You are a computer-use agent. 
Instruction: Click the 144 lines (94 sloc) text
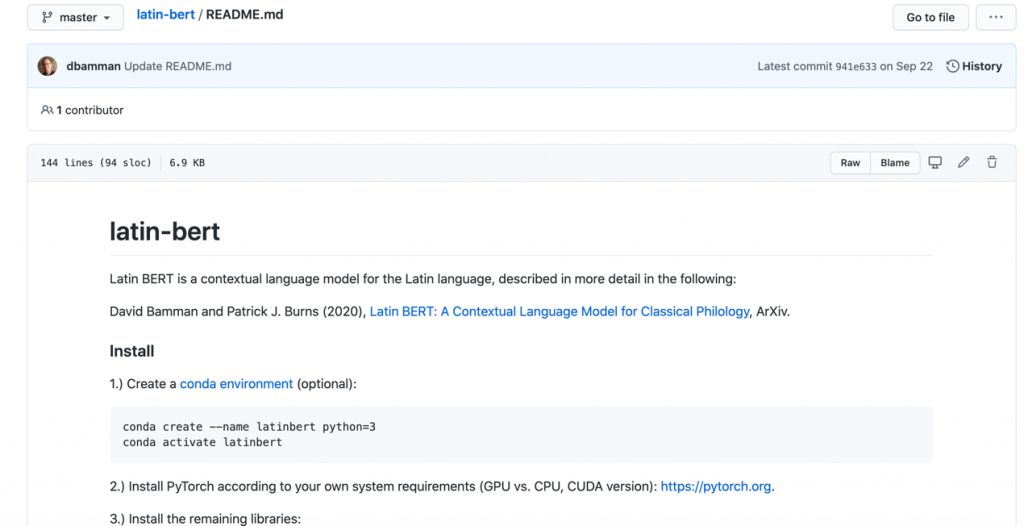click(95, 163)
